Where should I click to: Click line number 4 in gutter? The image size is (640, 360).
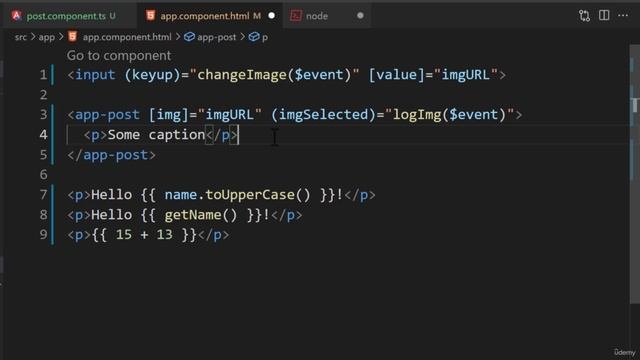coord(43,135)
